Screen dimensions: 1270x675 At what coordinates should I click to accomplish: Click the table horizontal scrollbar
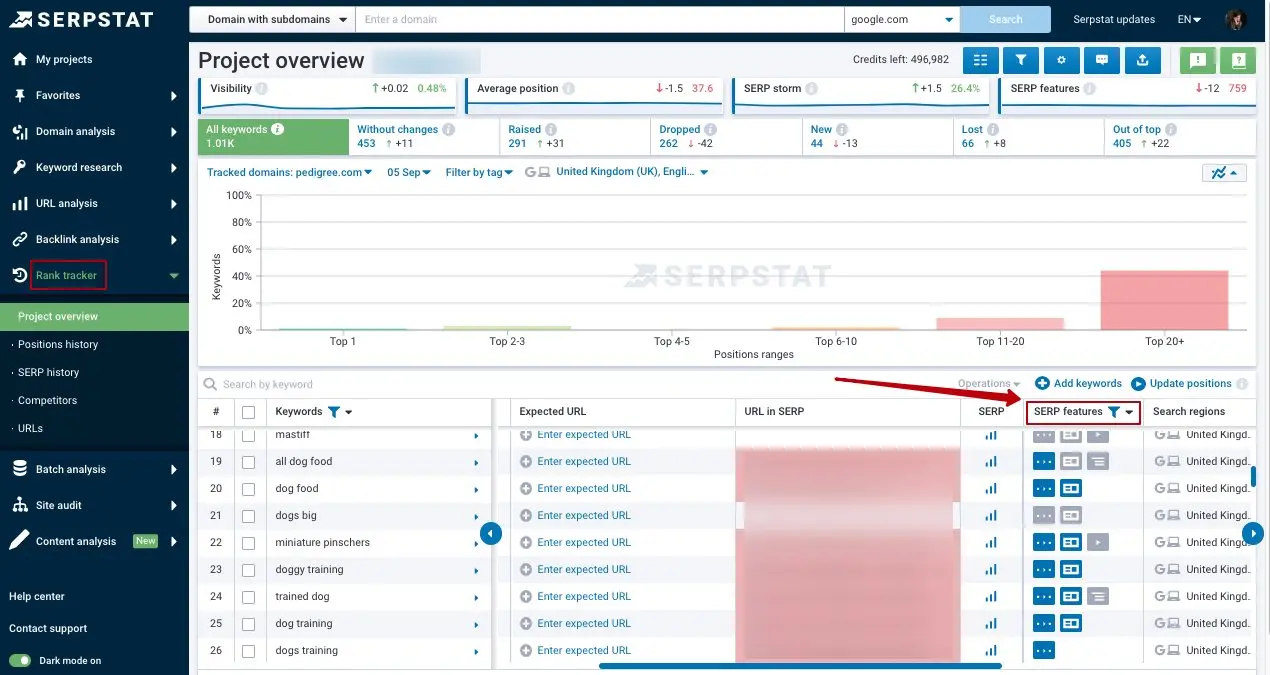800,665
